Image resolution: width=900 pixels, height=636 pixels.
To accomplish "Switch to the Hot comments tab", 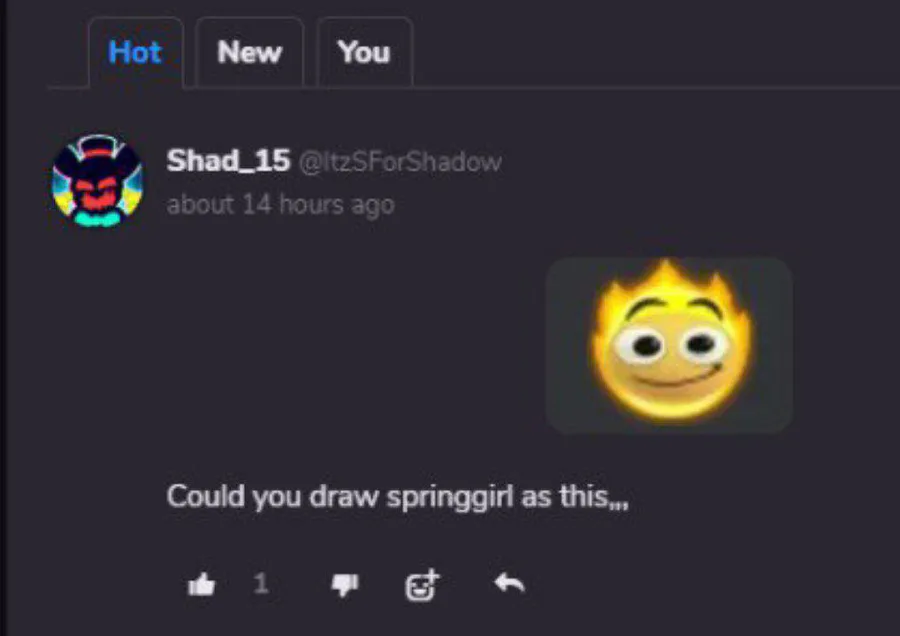I will tap(135, 52).
